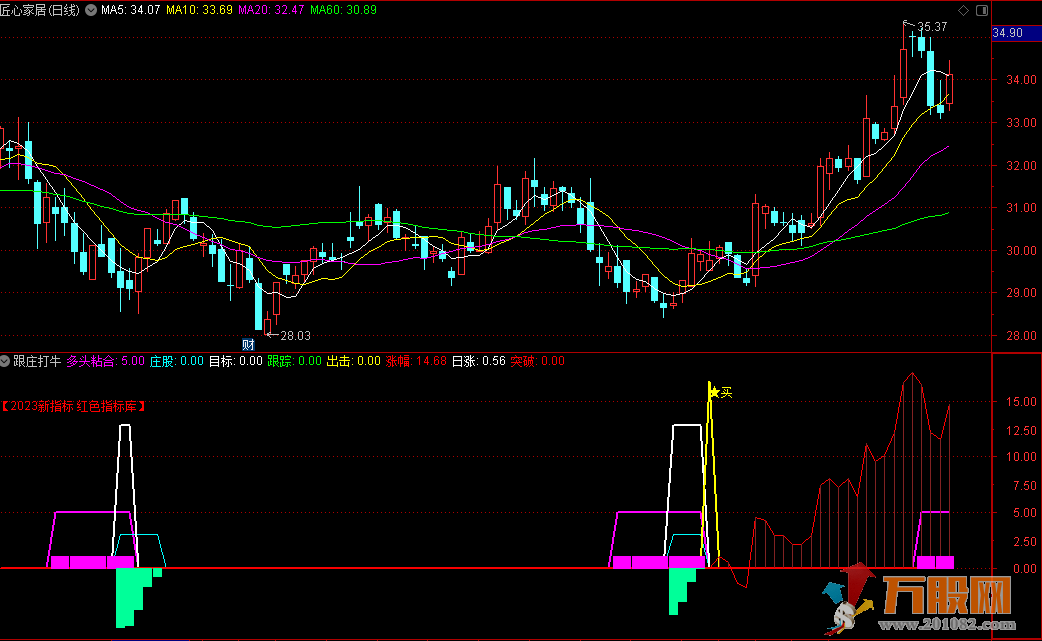Image resolution: width=1042 pixels, height=641 pixels.
Task: Expand the dropdown next to 跟庄打牛 indicator
Action: click(x=5, y=361)
